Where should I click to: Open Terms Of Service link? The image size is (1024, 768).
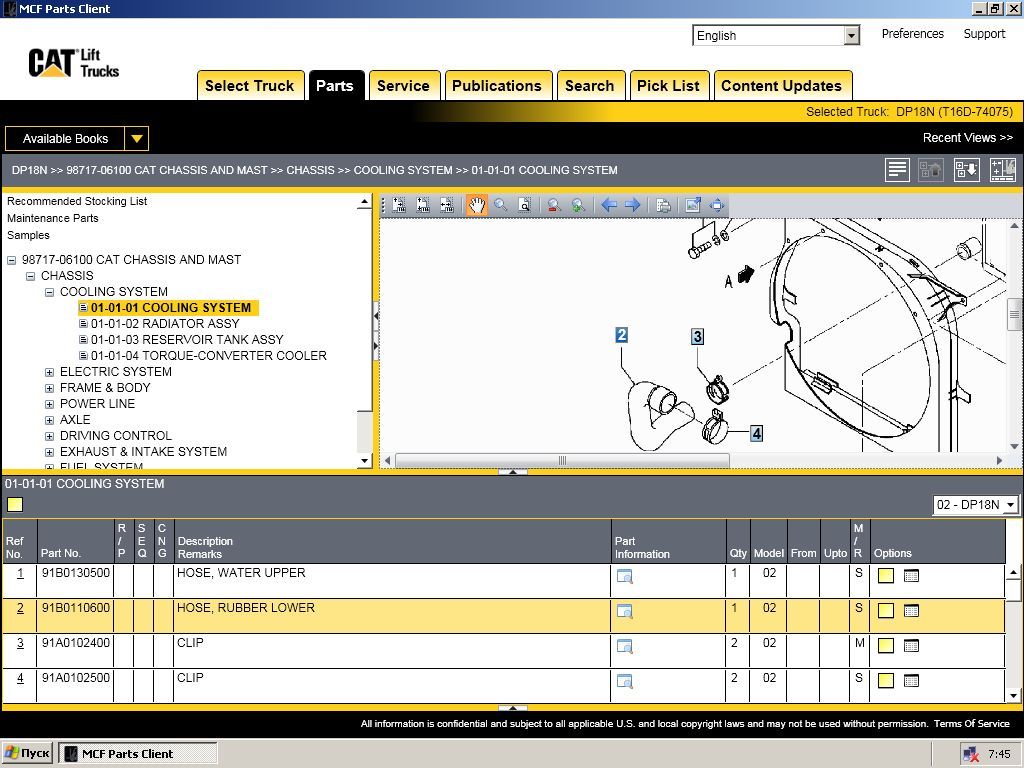972,724
